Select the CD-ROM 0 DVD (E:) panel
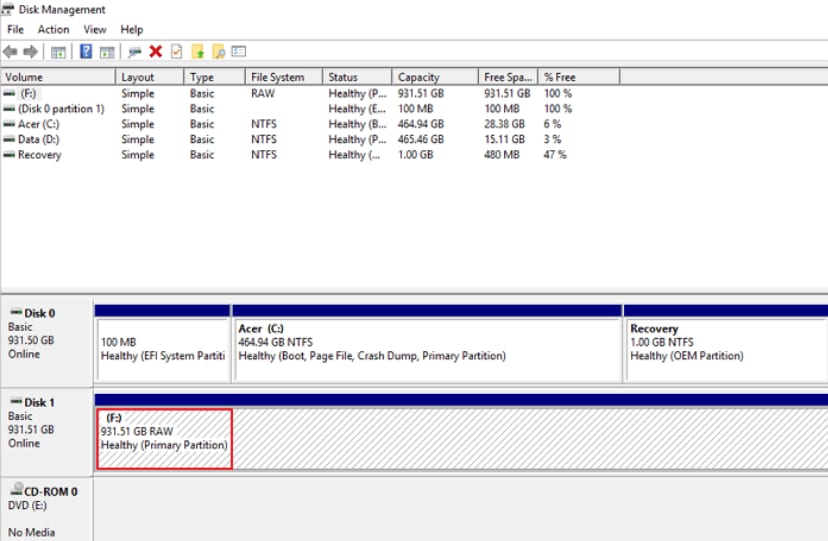The height and width of the screenshot is (541, 828). point(47,510)
